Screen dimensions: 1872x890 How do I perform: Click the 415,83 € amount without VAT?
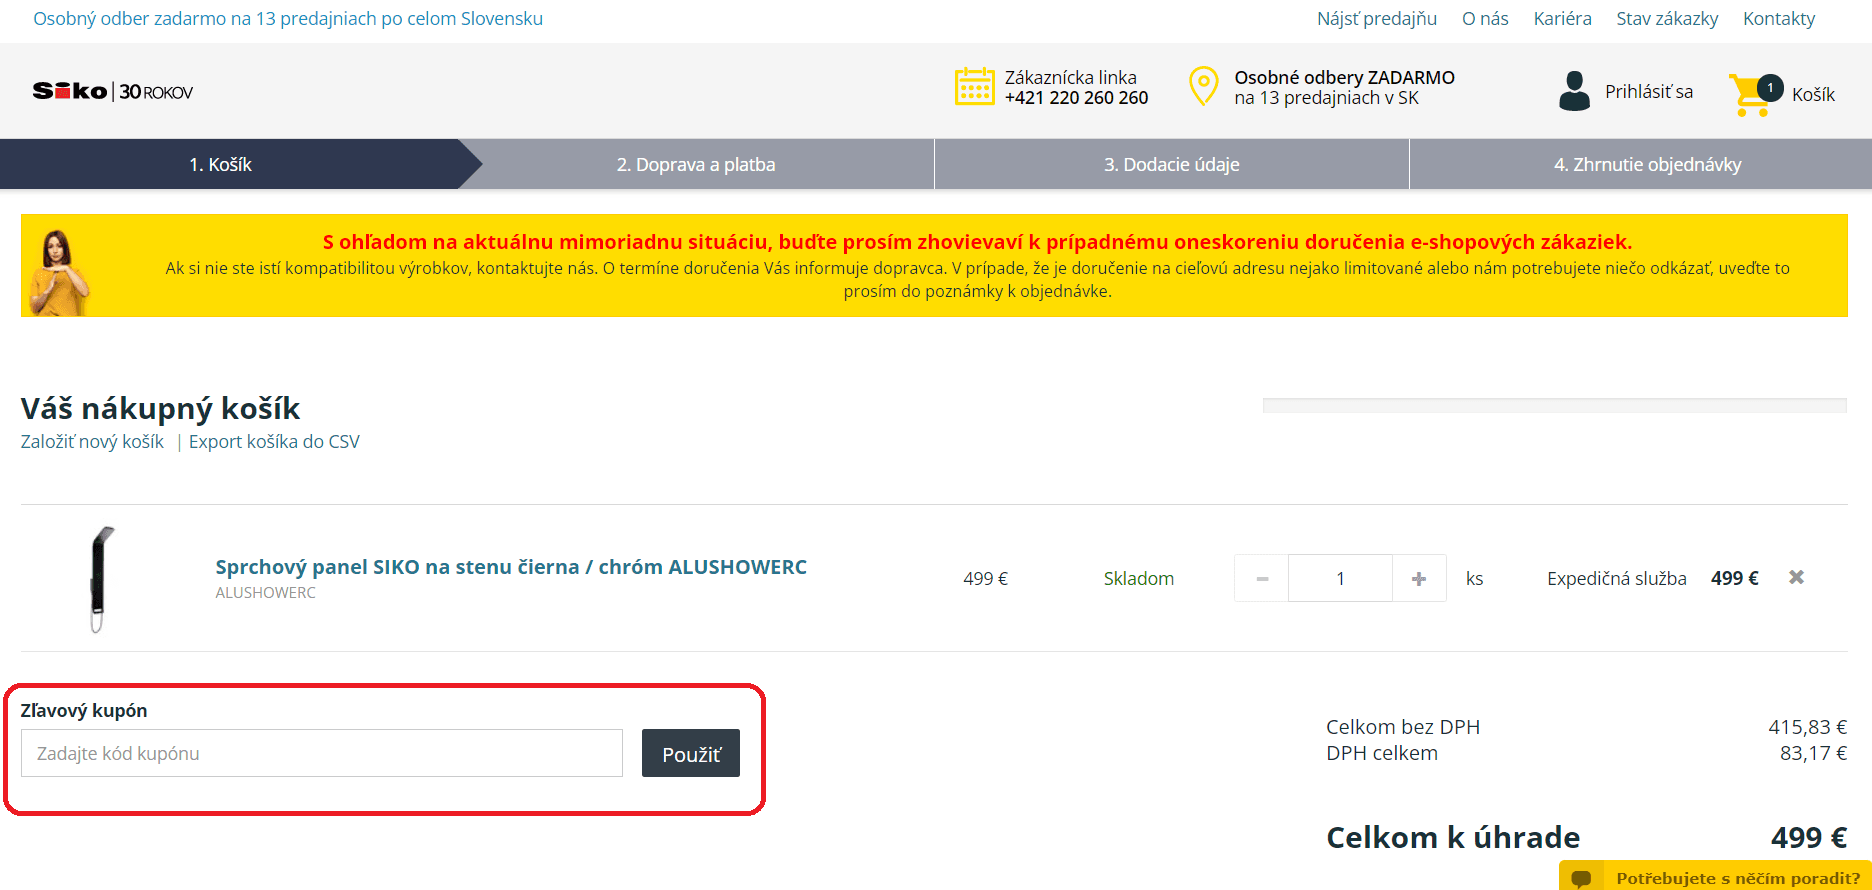[1807, 727]
